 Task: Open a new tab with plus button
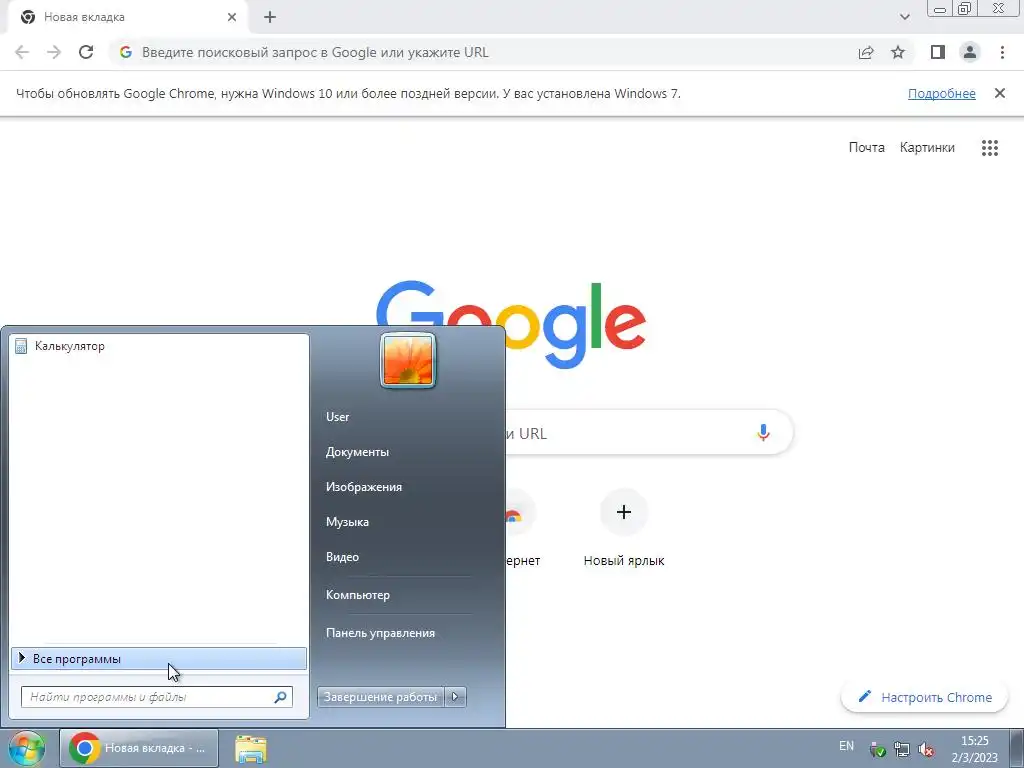click(270, 17)
